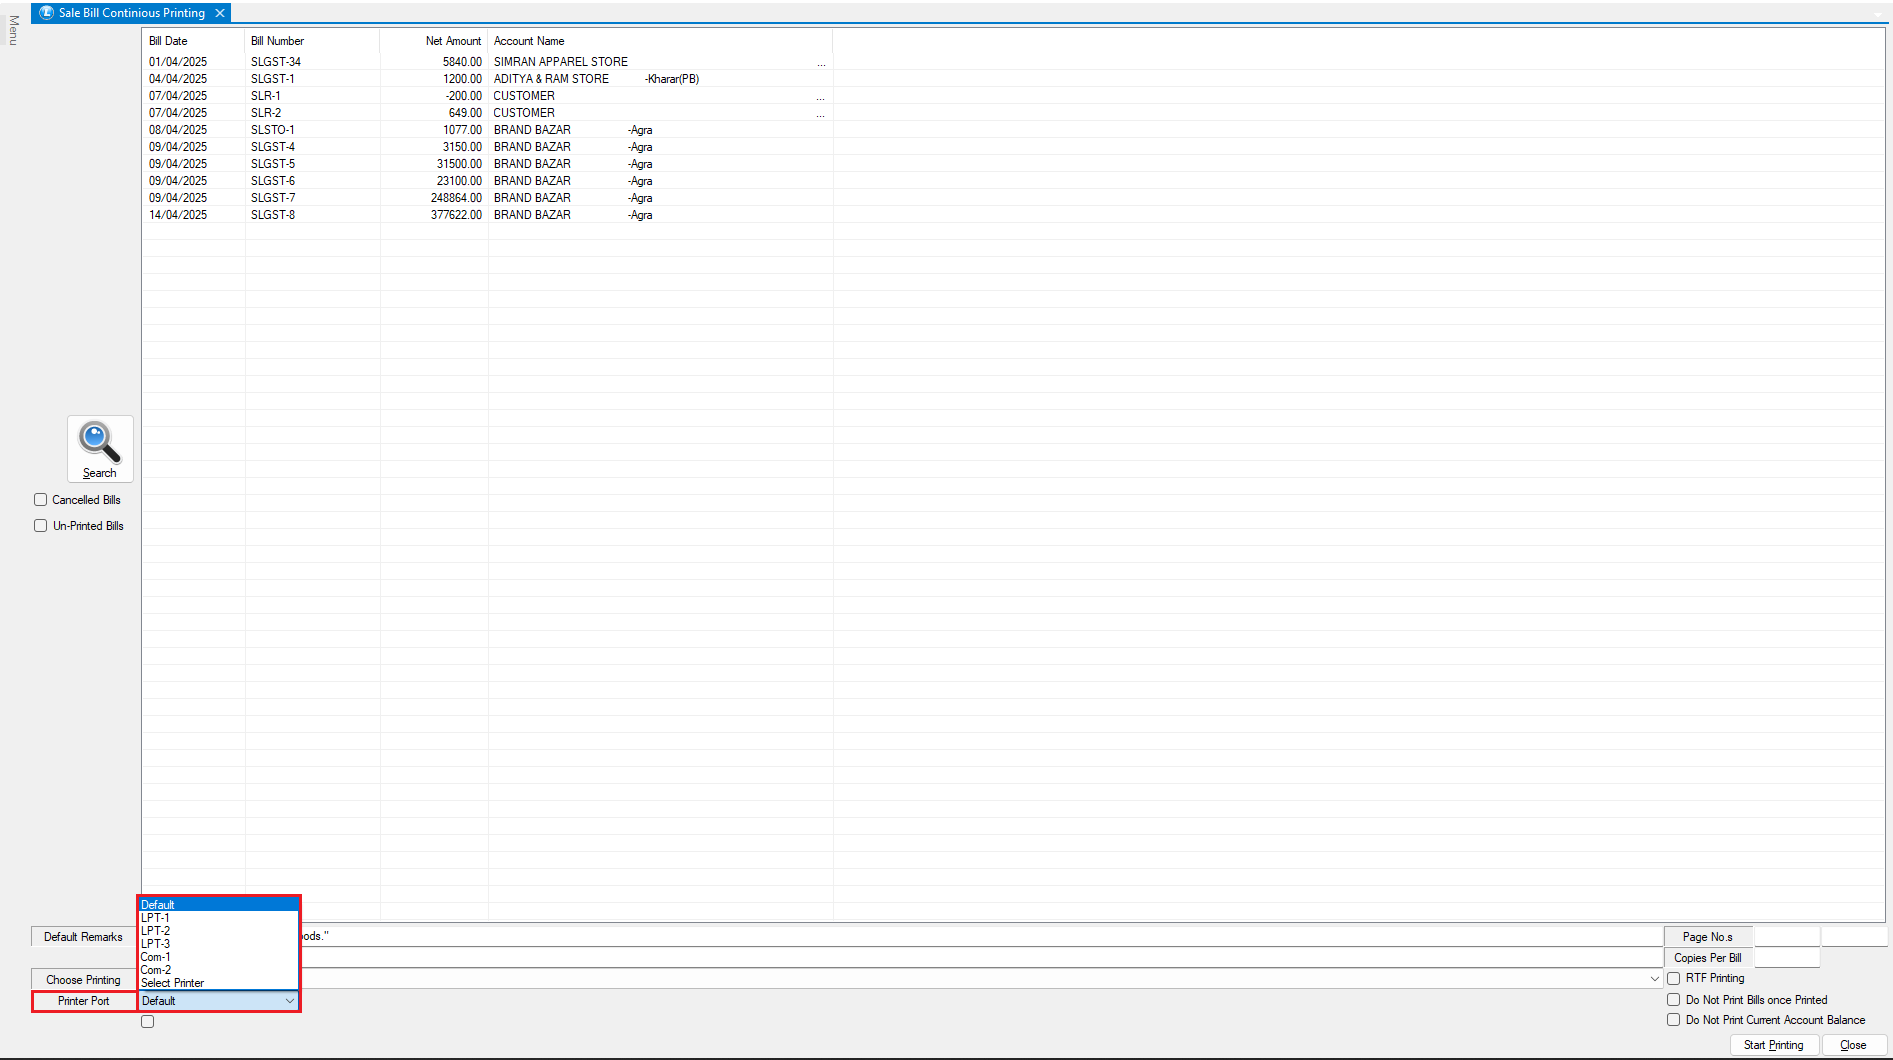
Task: Check Do Not Print Current Account Balance
Action: click(1673, 1020)
